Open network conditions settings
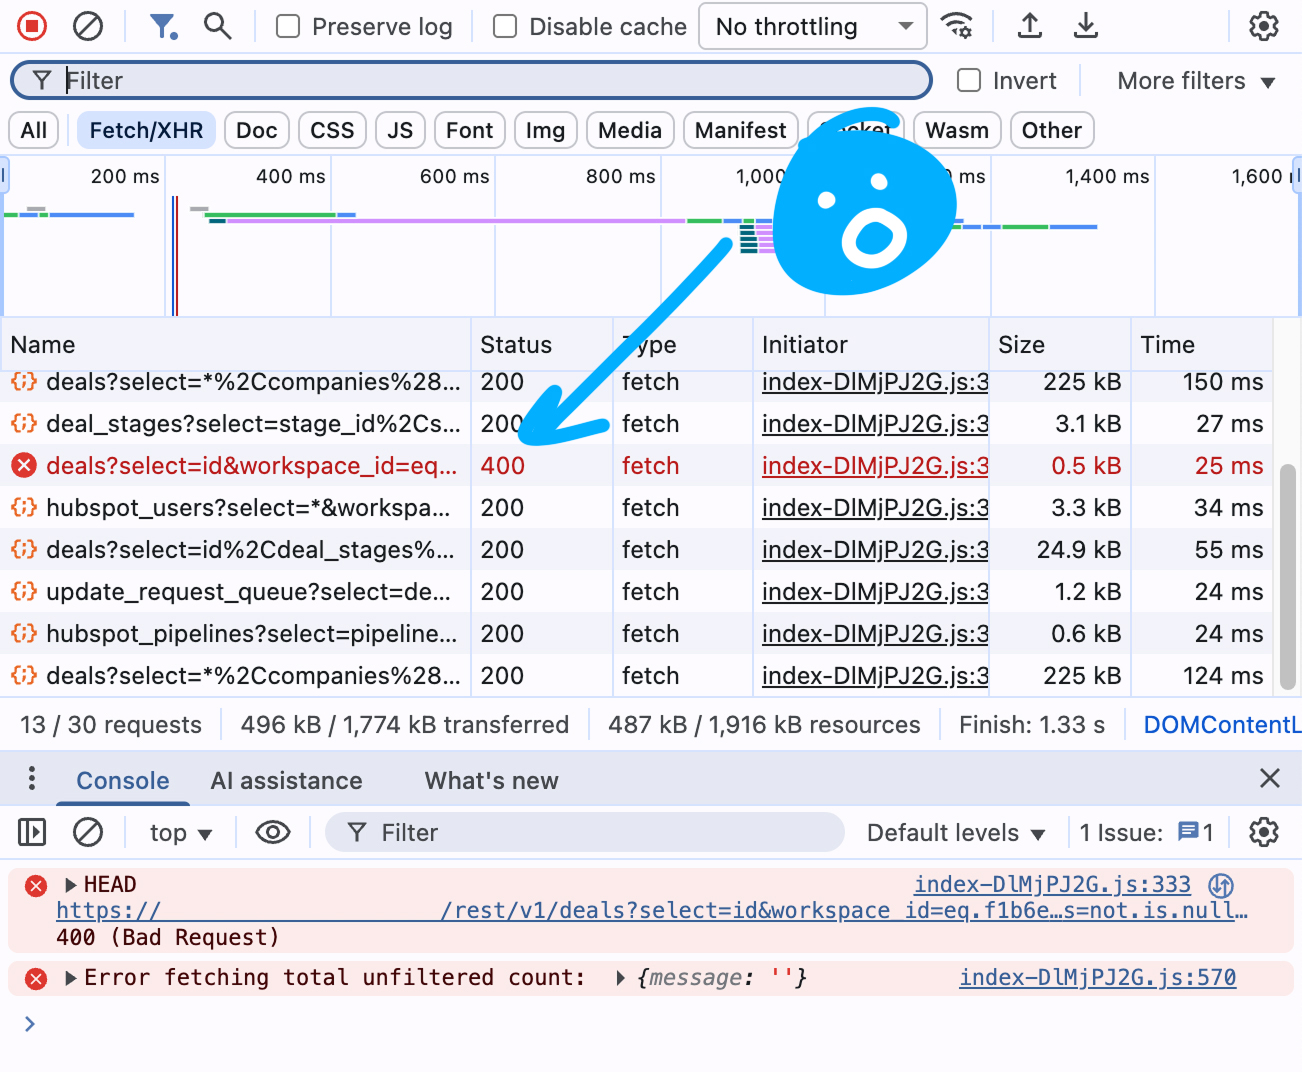Screen dimensions: 1302x1072 [958, 26]
